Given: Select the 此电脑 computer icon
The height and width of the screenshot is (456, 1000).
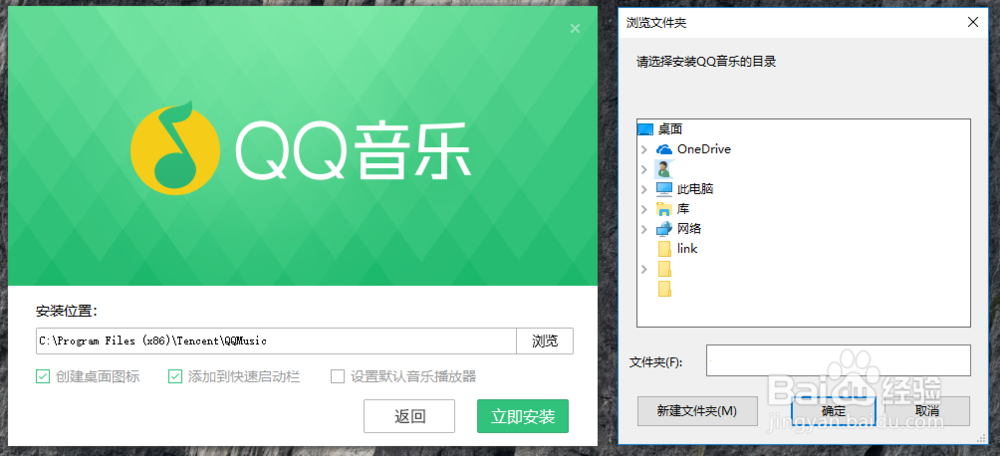Looking at the screenshot, I should (x=664, y=189).
